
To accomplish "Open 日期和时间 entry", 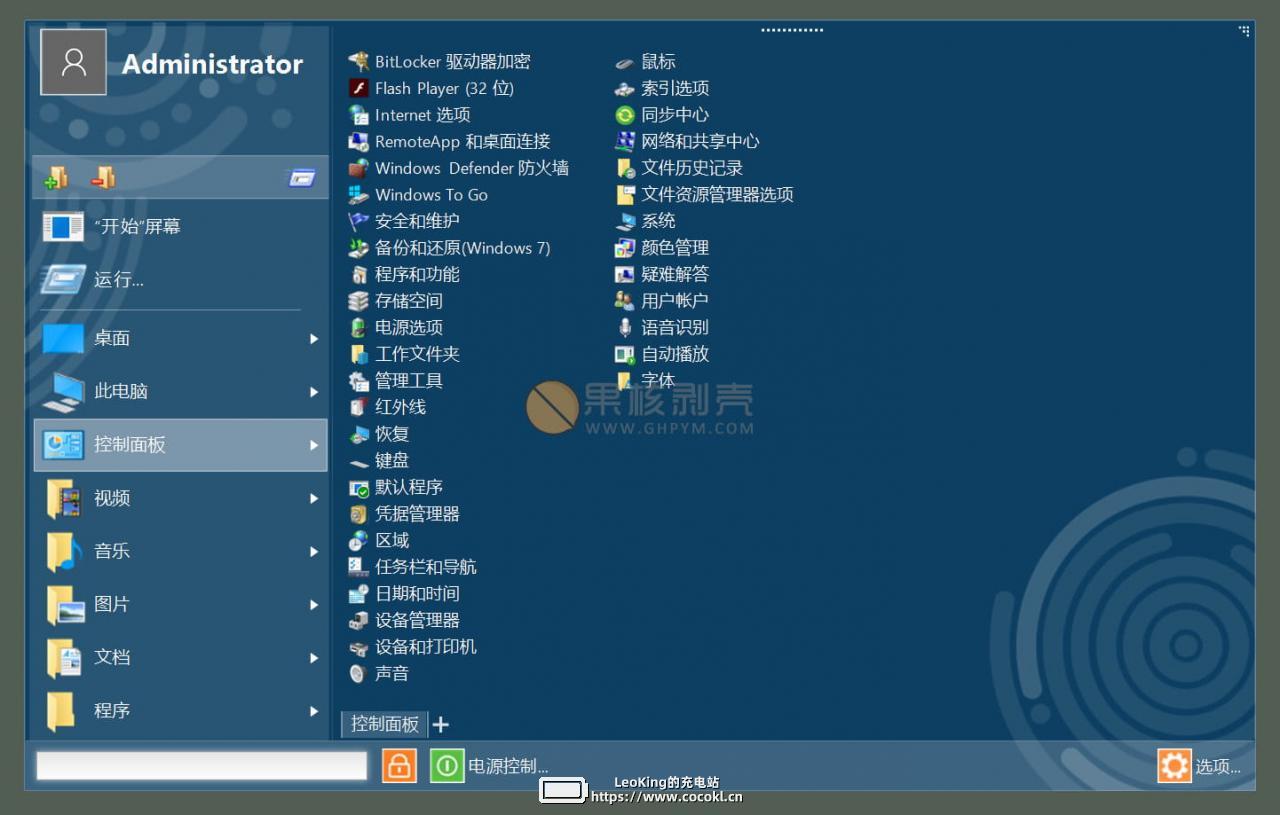I will click(403, 594).
